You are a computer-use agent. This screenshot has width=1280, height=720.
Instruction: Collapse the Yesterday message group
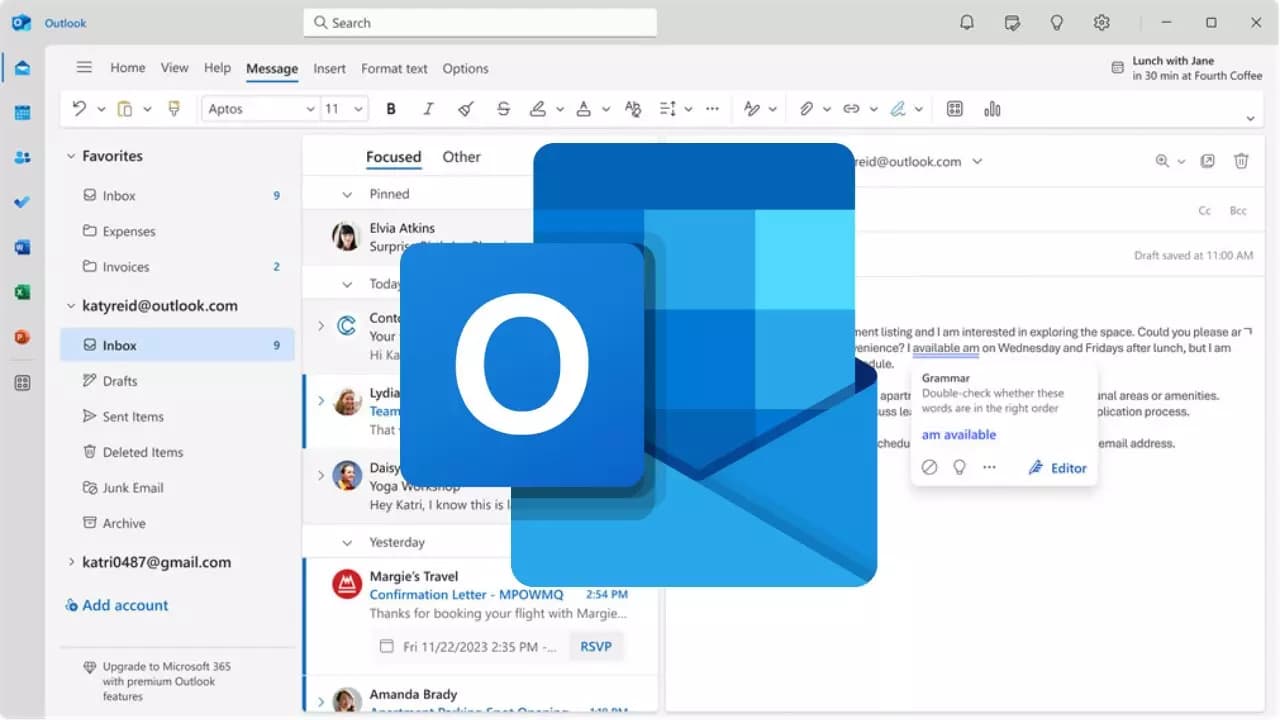[347, 542]
